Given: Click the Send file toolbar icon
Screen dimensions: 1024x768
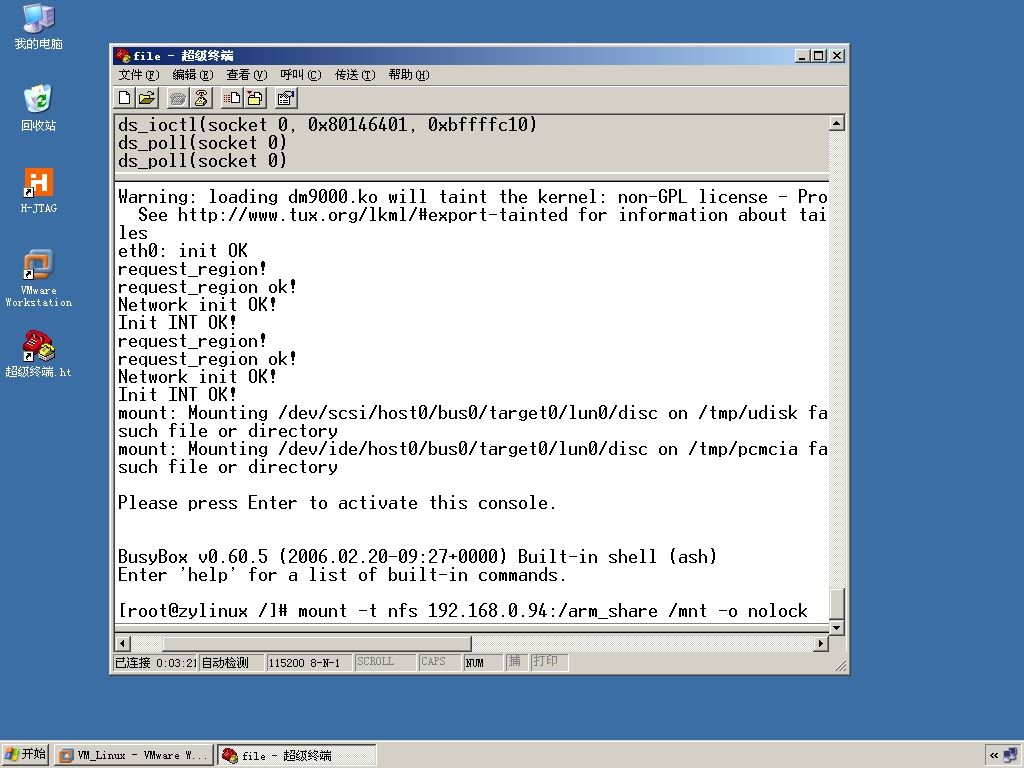Looking at the screenshot, I should (232, 98).
